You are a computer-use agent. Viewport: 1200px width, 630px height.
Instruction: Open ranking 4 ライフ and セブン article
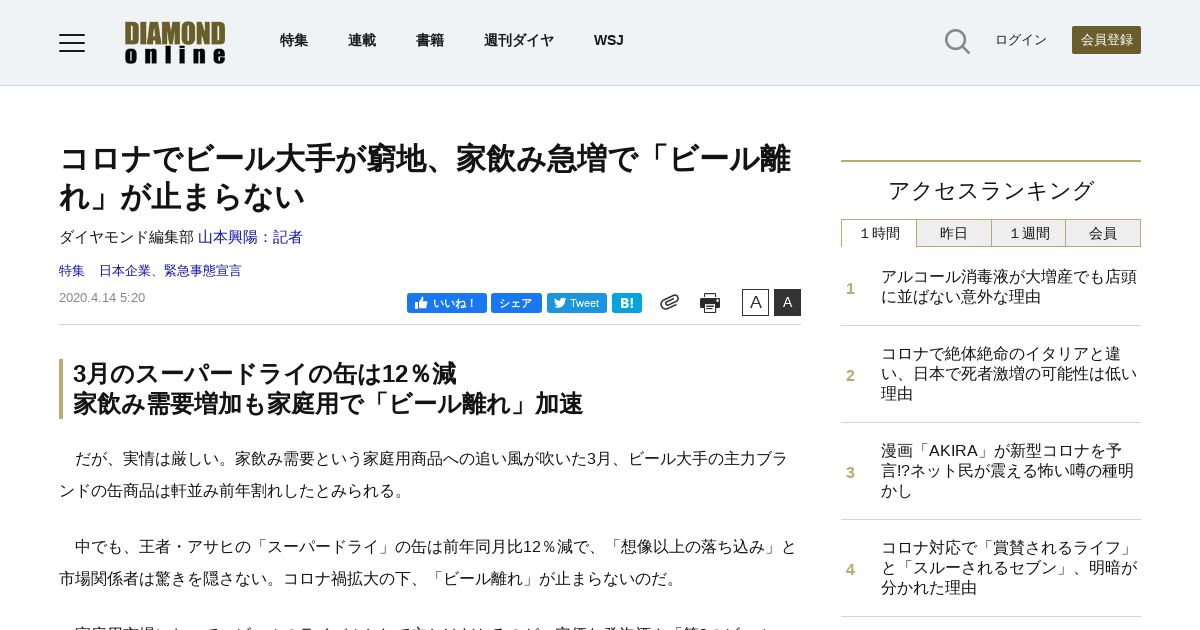coord(1008,568)
